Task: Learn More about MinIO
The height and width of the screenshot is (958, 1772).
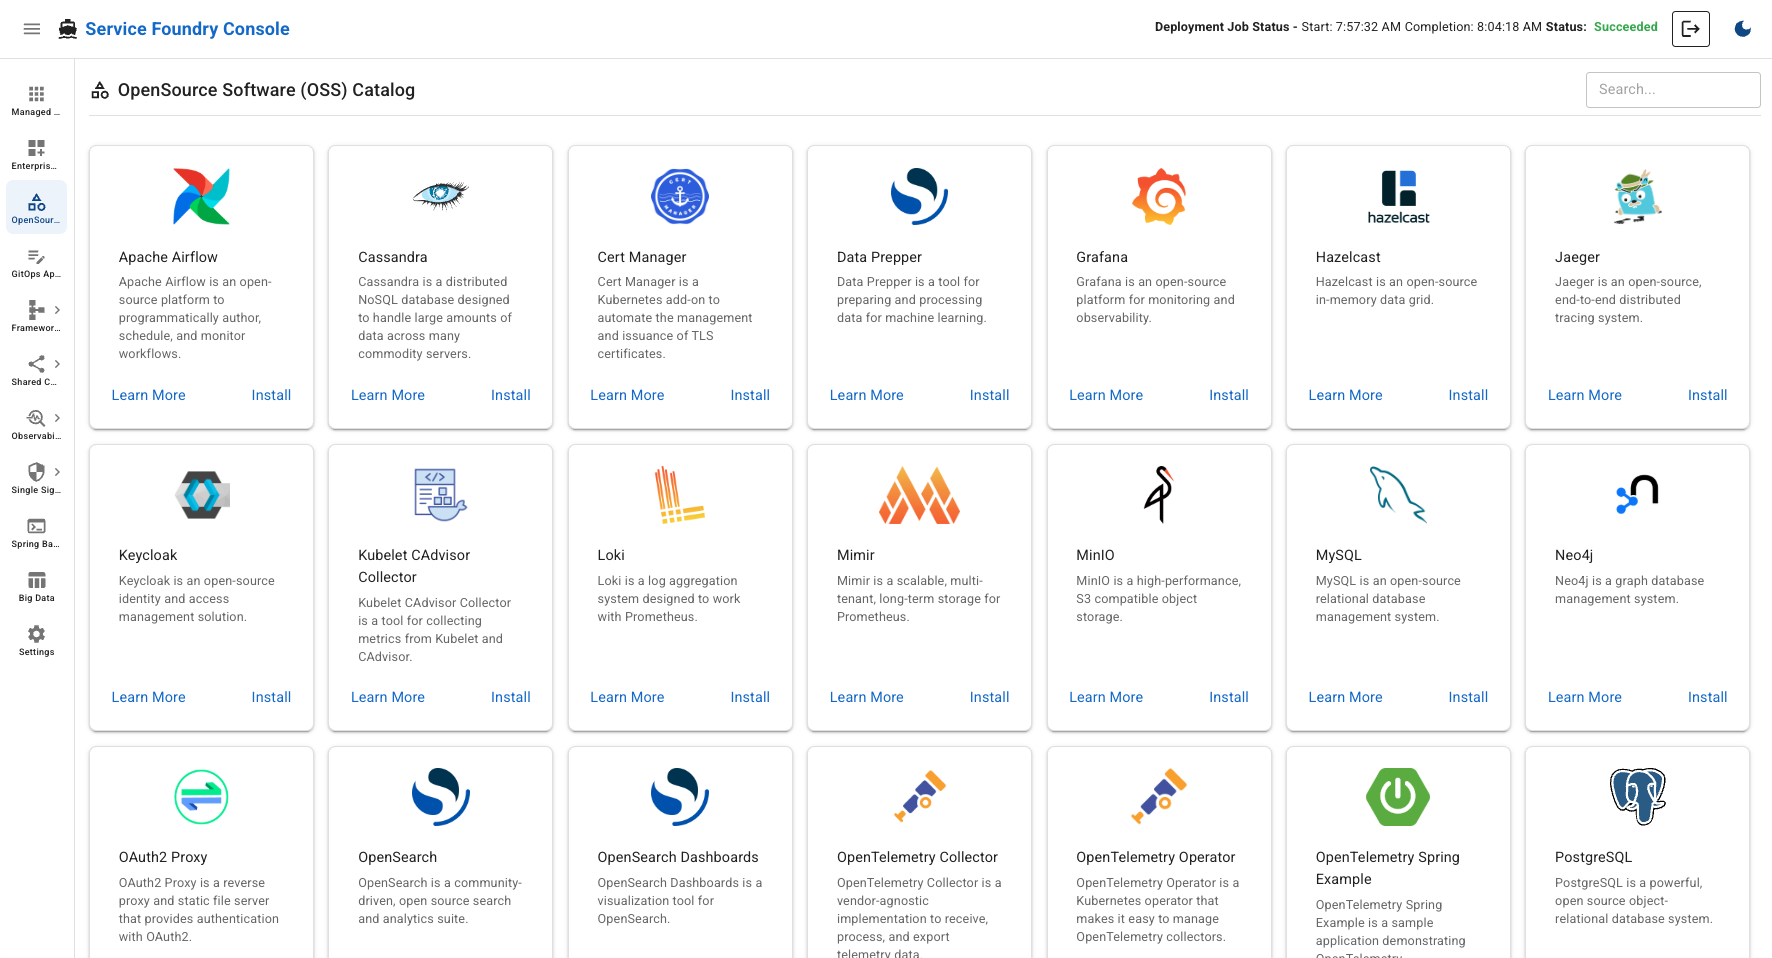Action: coord(1106,697)
